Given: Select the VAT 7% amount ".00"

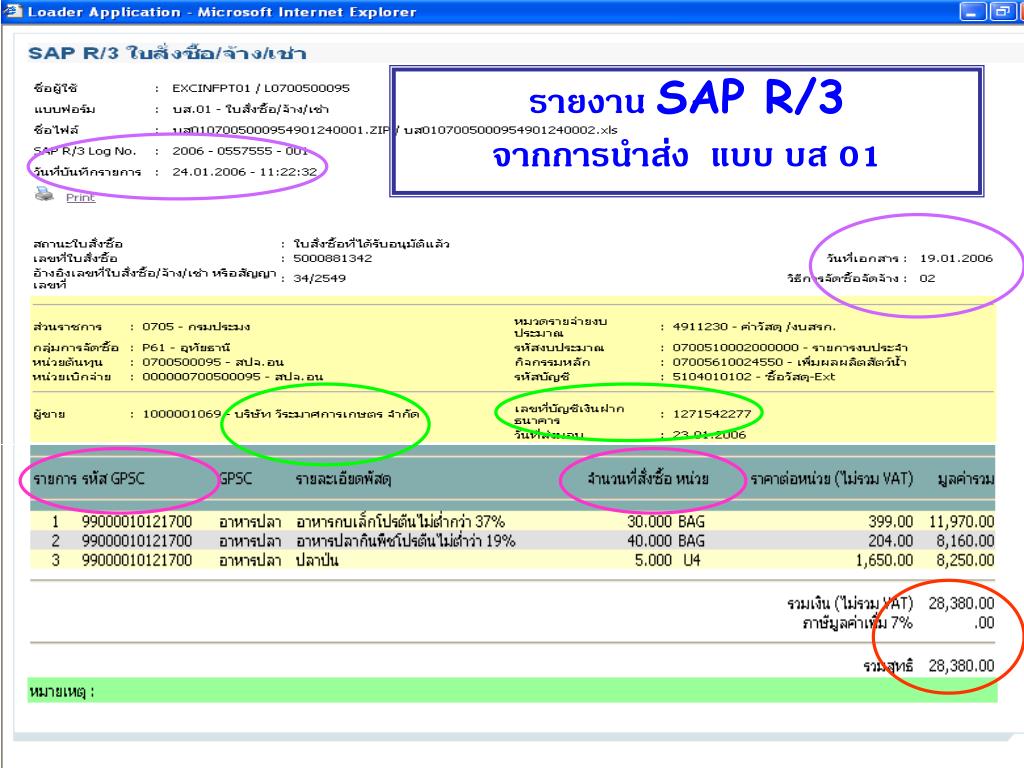Looking at the screenshot, I should pos(984,623).
